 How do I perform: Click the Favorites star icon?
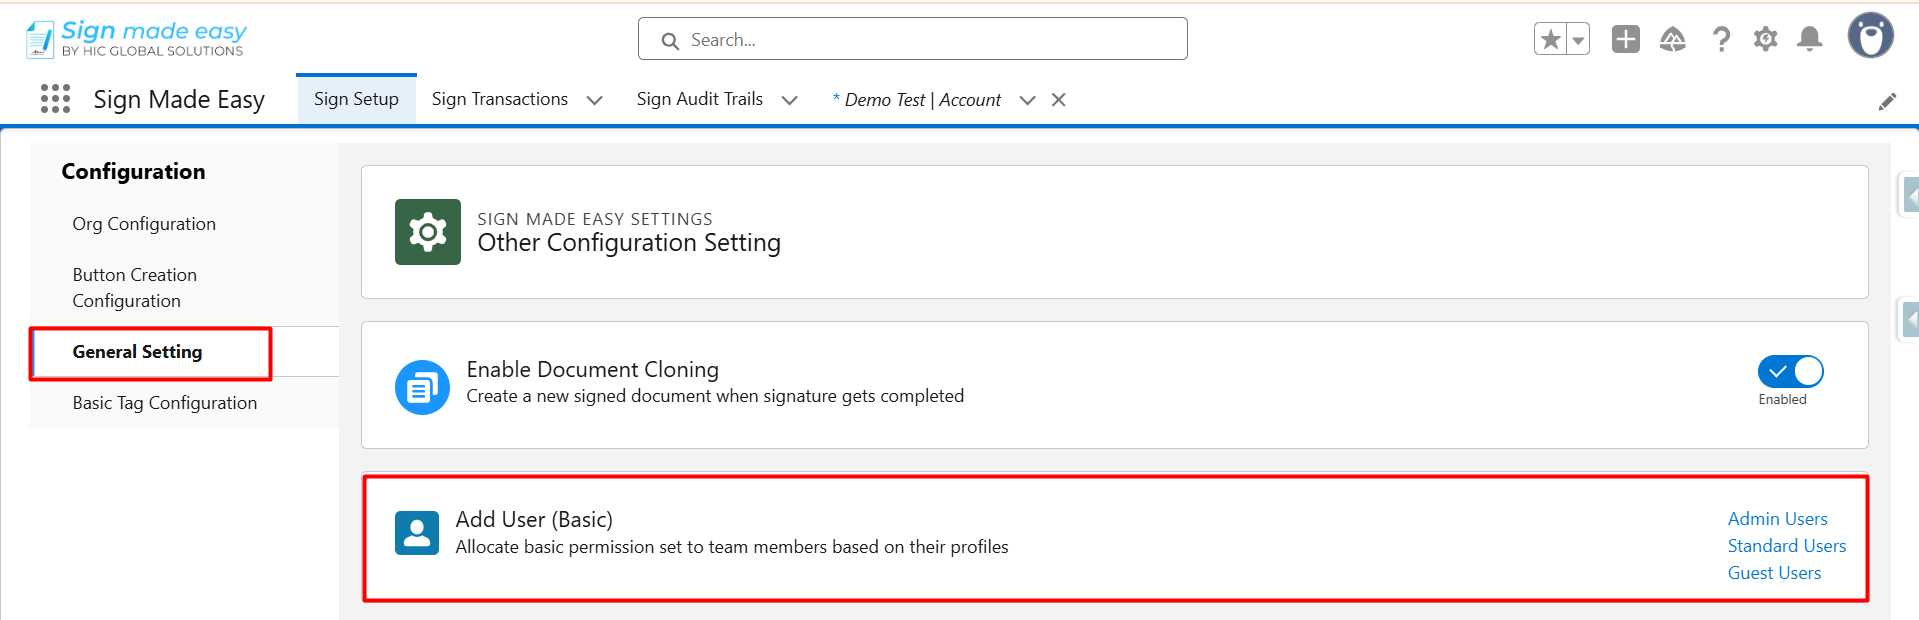click(x=1550, y=40)
